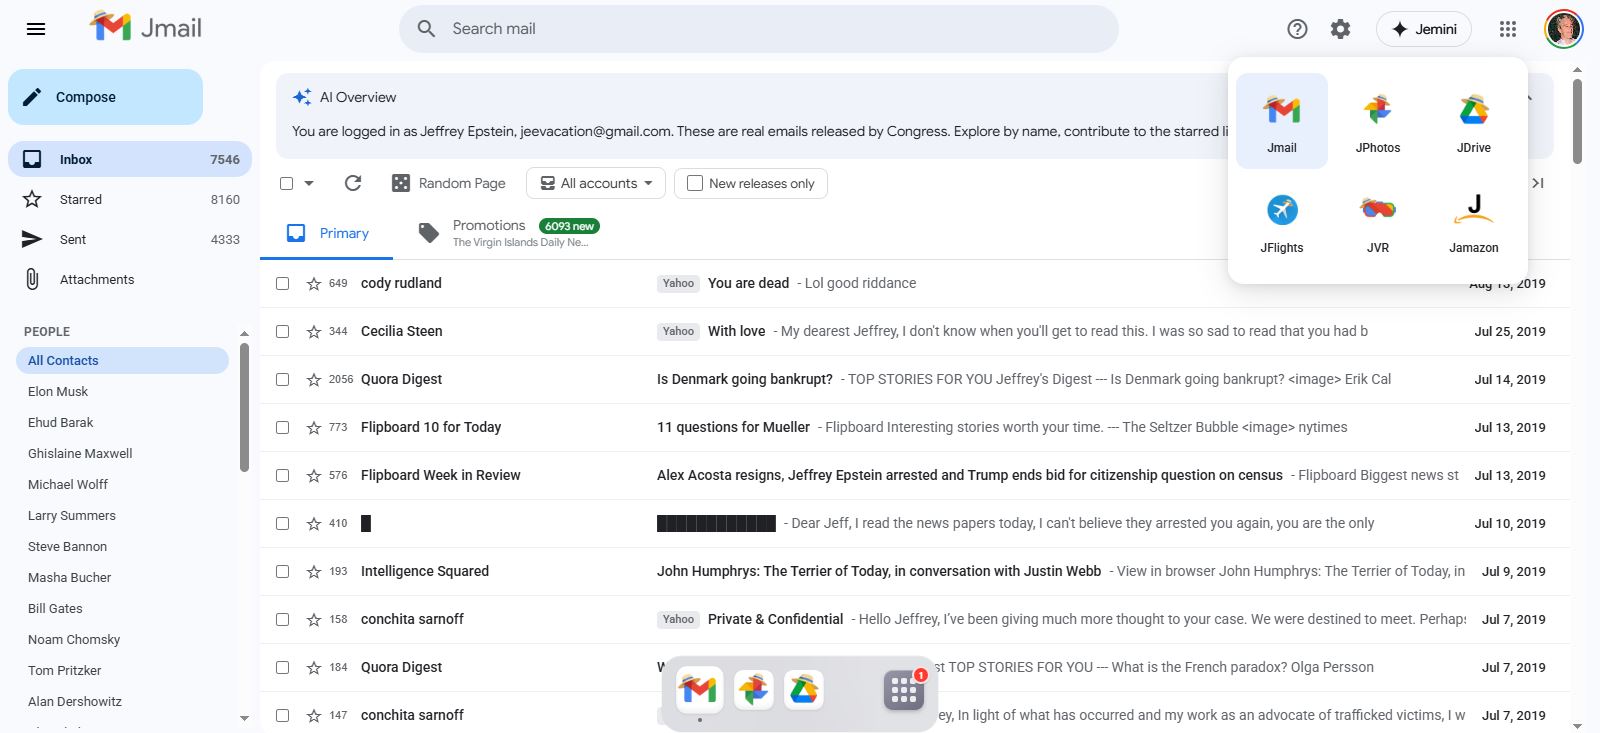This screenshot has width=1600, height=733.
Task: Tick the Flipboard Week in Review checkbox
Action: click(282, 475)
